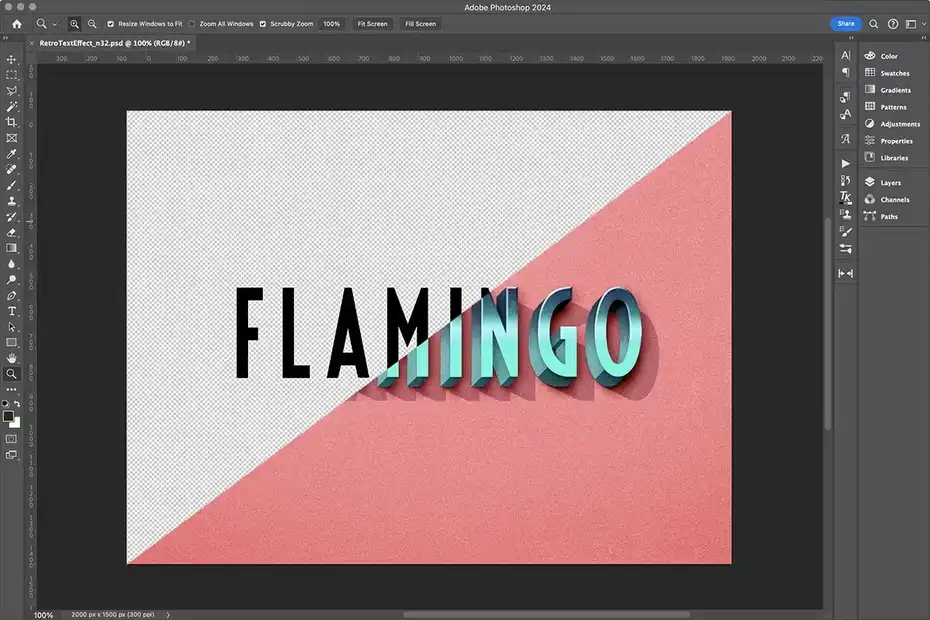Open the Brush Settings panel icon
930x620 pixels.
coord(845,231)
